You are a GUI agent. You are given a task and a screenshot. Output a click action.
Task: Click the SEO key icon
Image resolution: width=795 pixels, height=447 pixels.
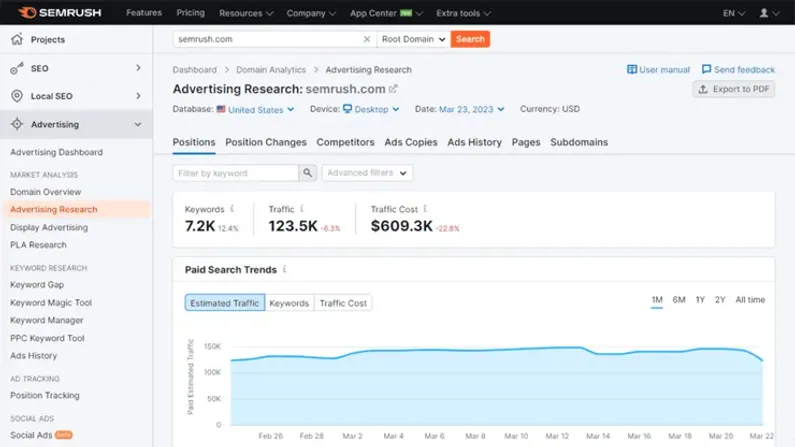(x=17, y=68)
